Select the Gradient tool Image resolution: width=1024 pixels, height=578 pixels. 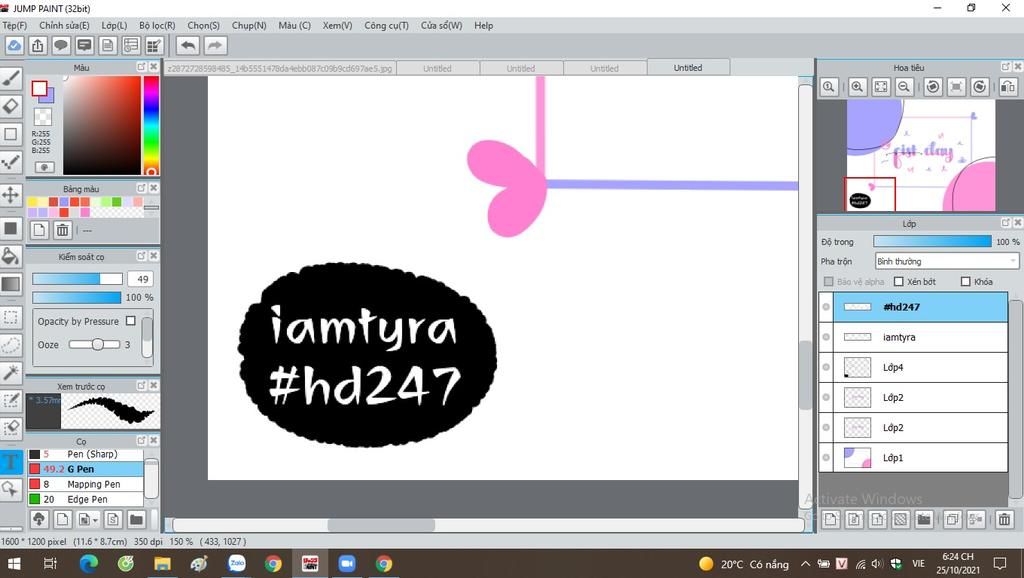pos(11,284)
